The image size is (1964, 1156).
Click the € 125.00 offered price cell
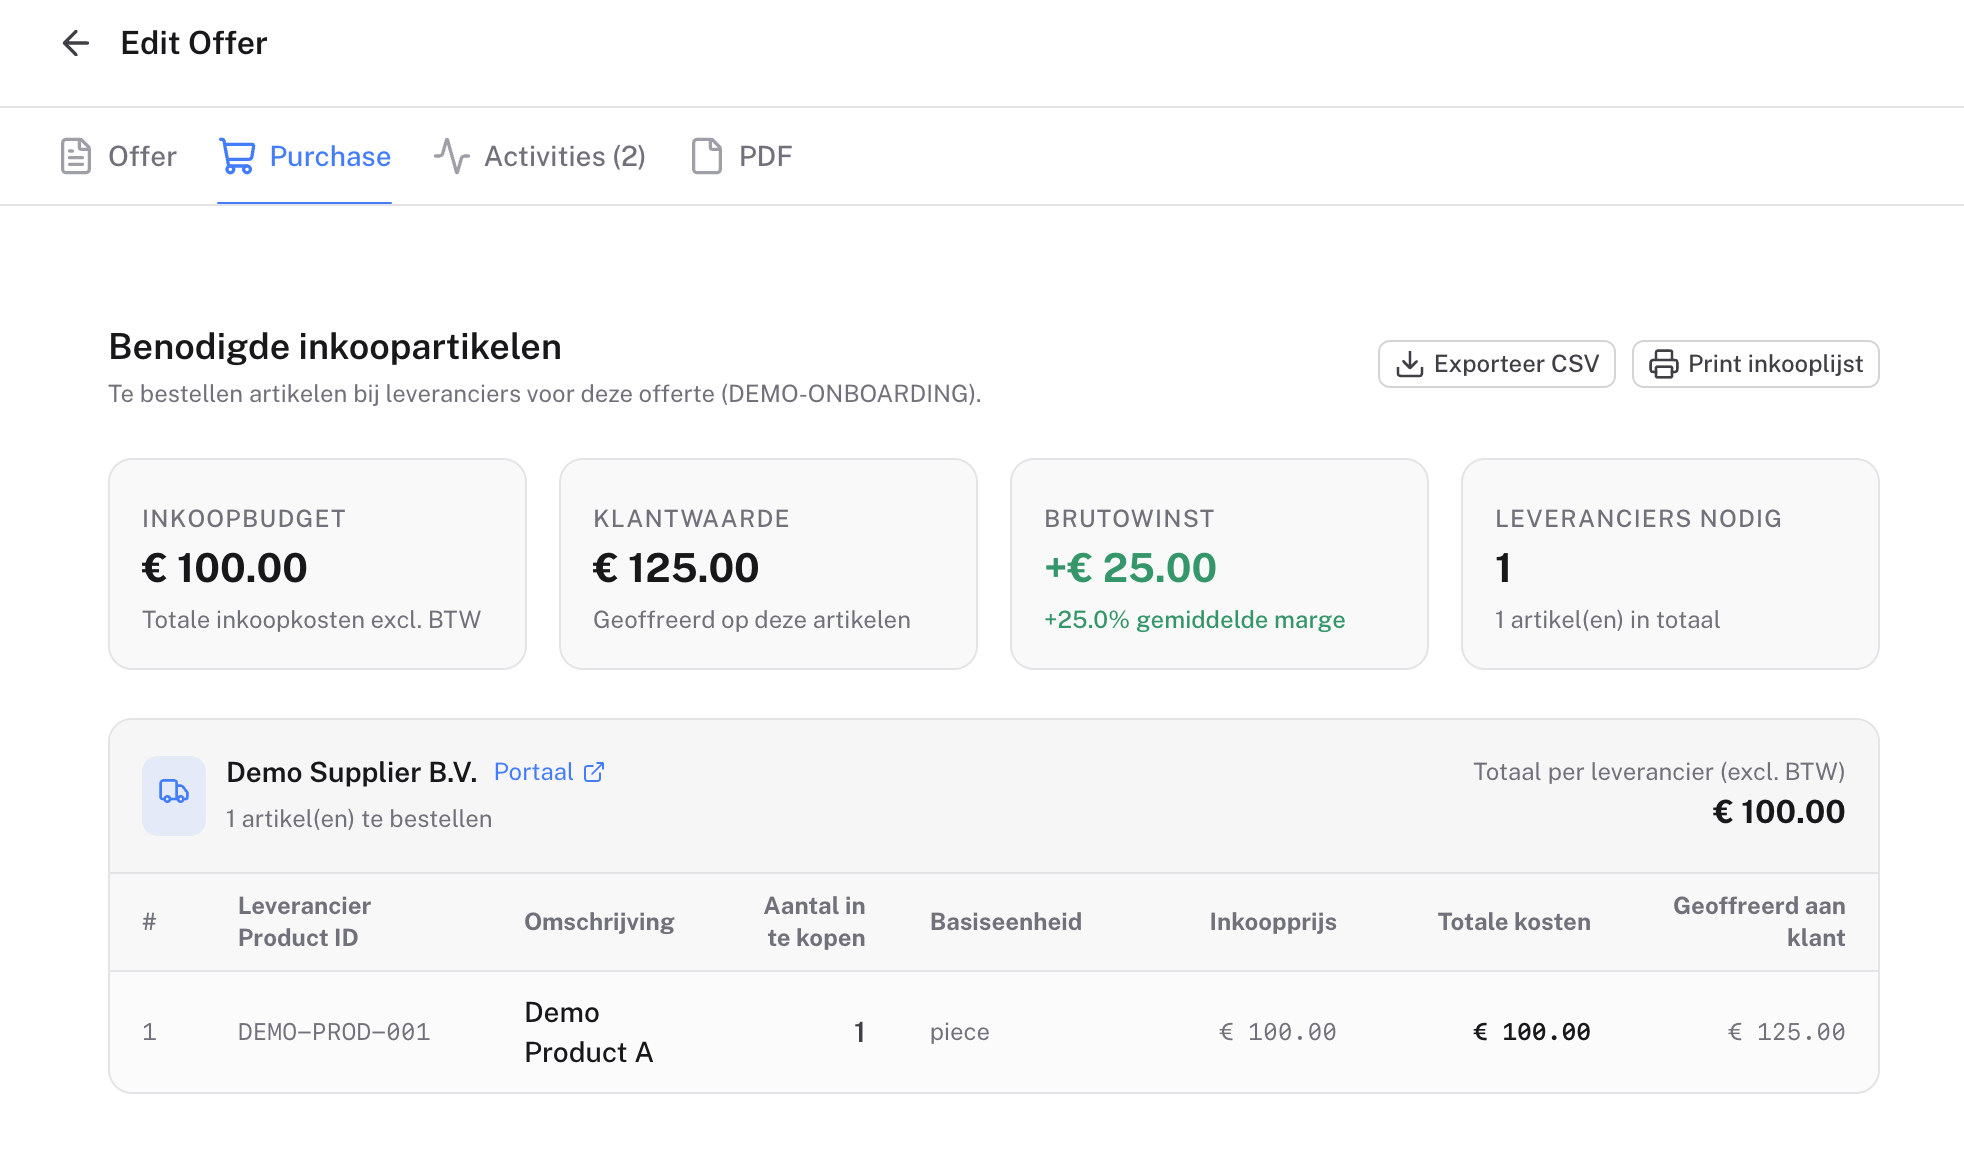pyautogui.click(x=1787, y=1032)
